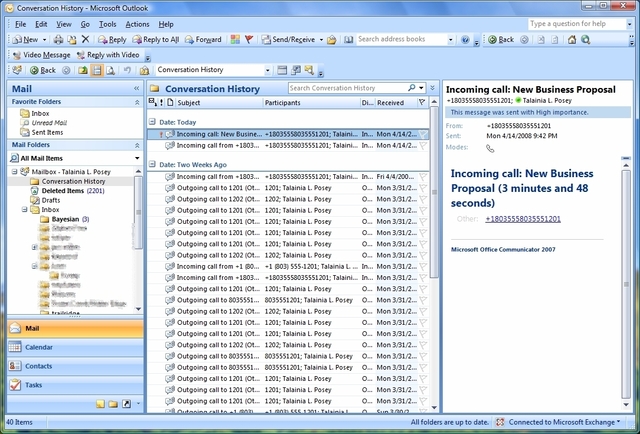
Task: Toggle flag on New Business Proposal row
Action: 422,134
